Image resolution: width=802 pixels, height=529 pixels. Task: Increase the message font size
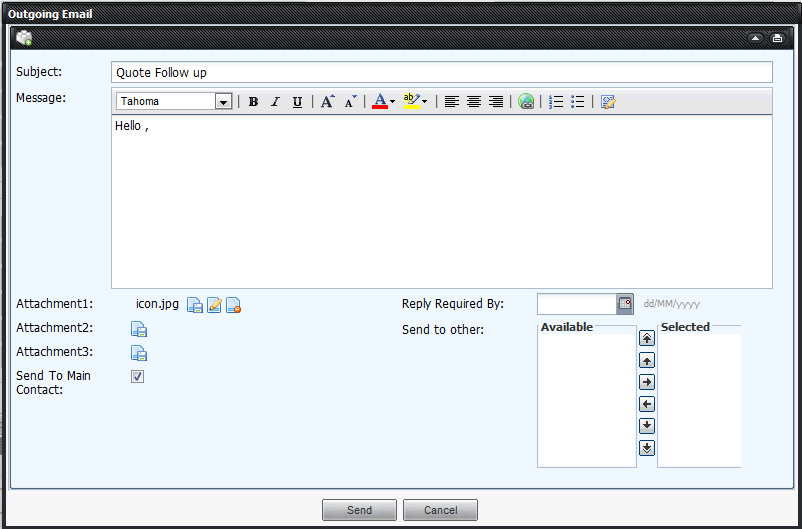point(327,102)
